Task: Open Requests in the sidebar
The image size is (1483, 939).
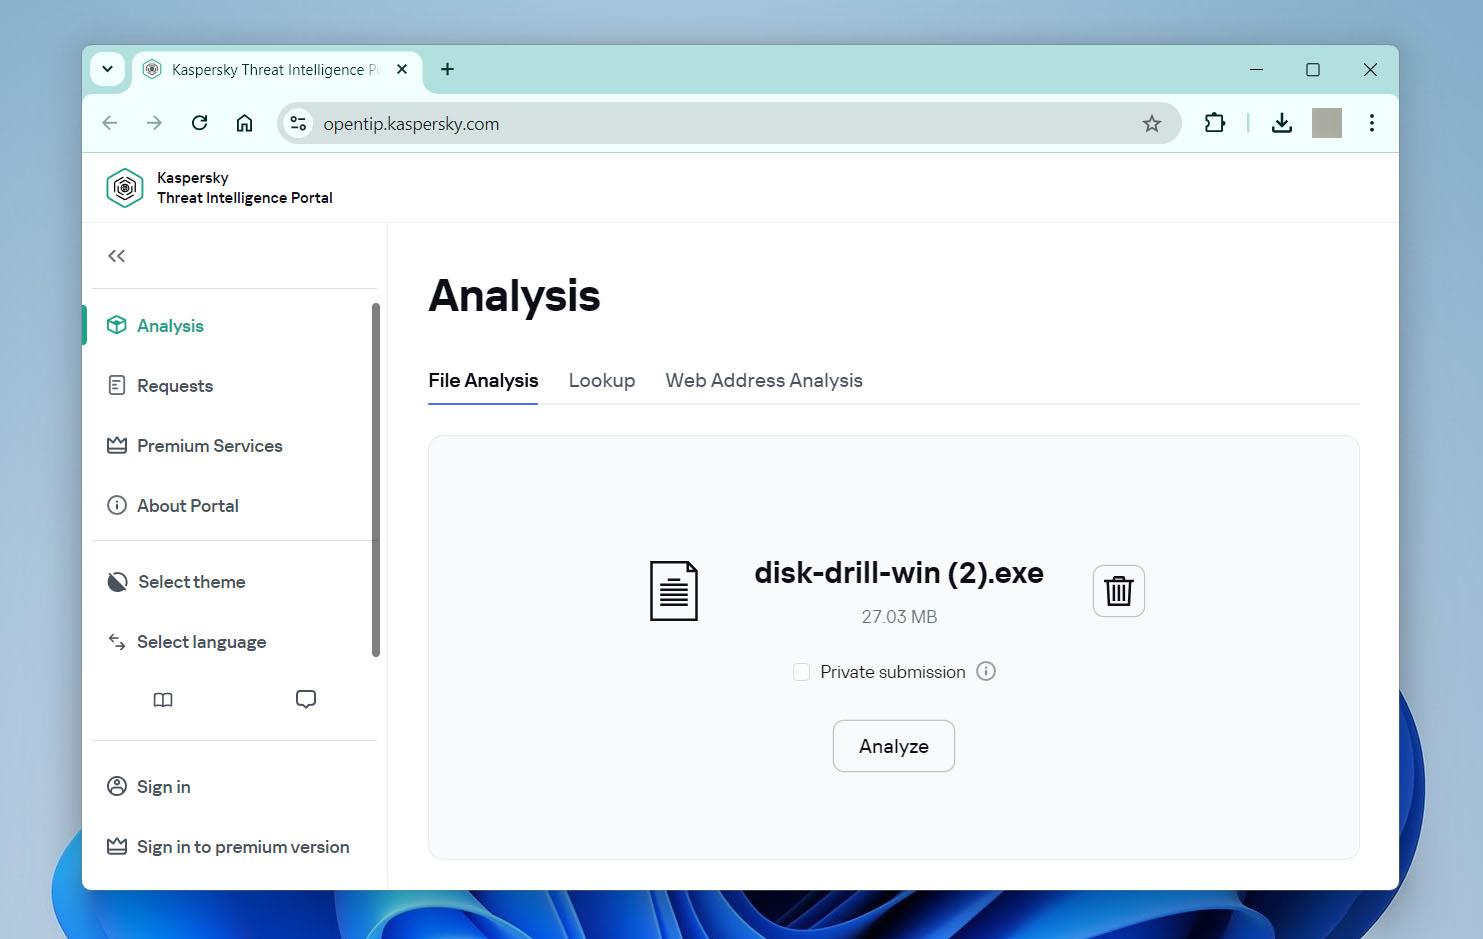Action: [x=175, y=386]
